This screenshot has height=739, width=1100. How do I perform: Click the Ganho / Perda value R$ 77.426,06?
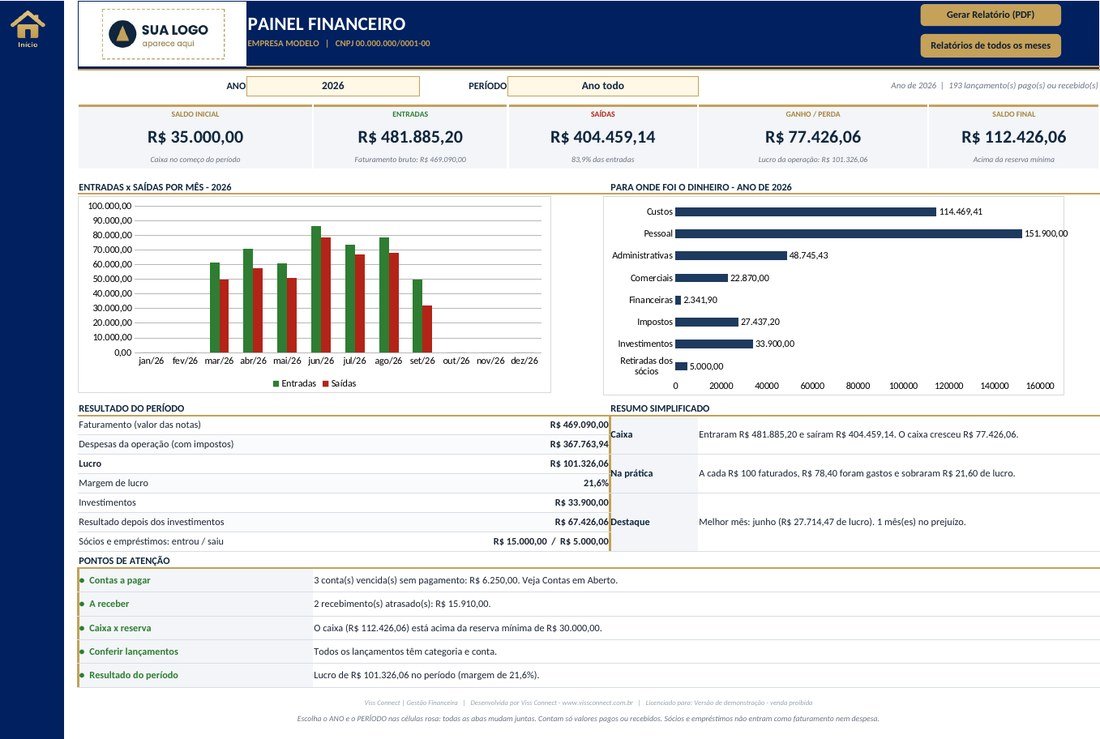[x=812, y=137]
